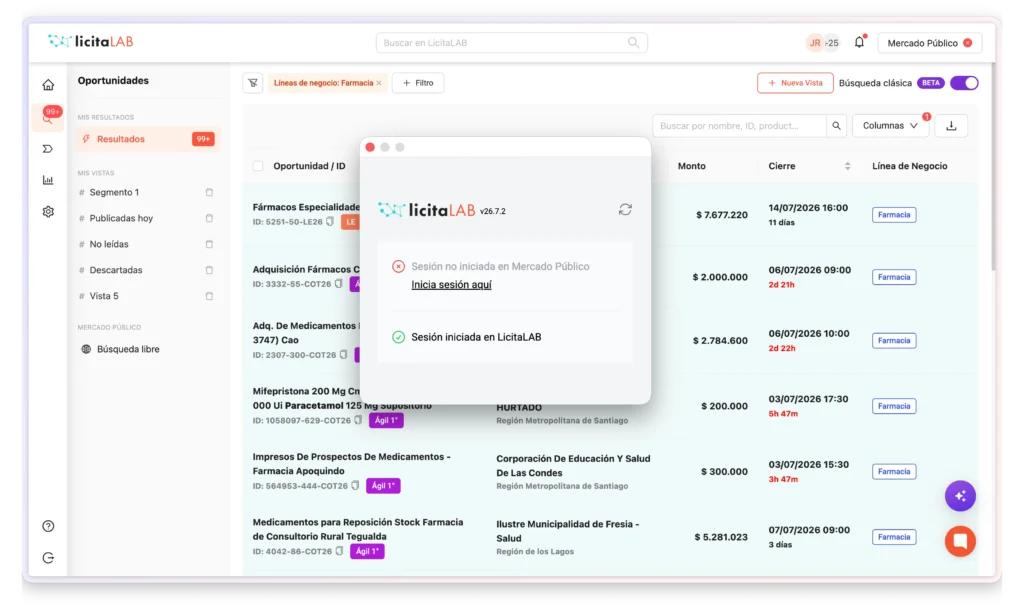Click the Nueva Vista button
Viewport: 1024px width, 610px height.
795,83
